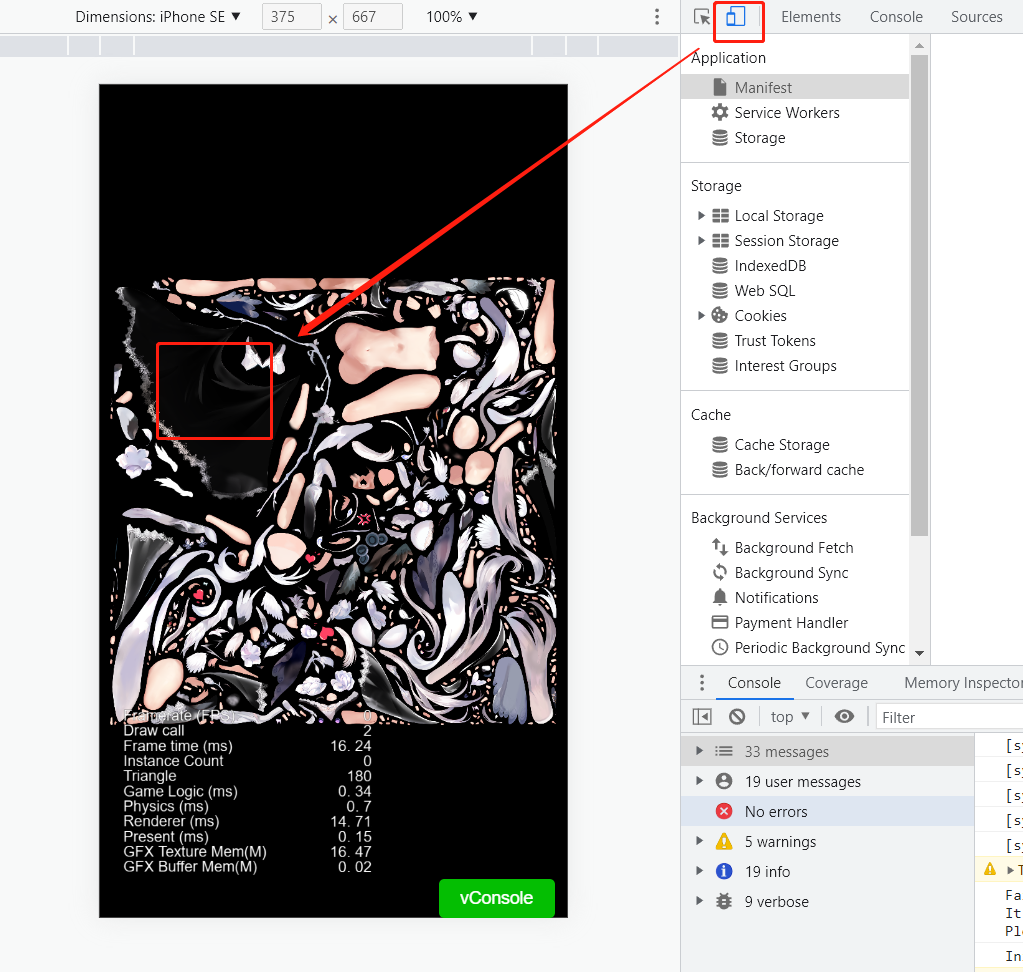Click the device toolbar toggle icon
The image size is (1023, 972).
[738, 17]
